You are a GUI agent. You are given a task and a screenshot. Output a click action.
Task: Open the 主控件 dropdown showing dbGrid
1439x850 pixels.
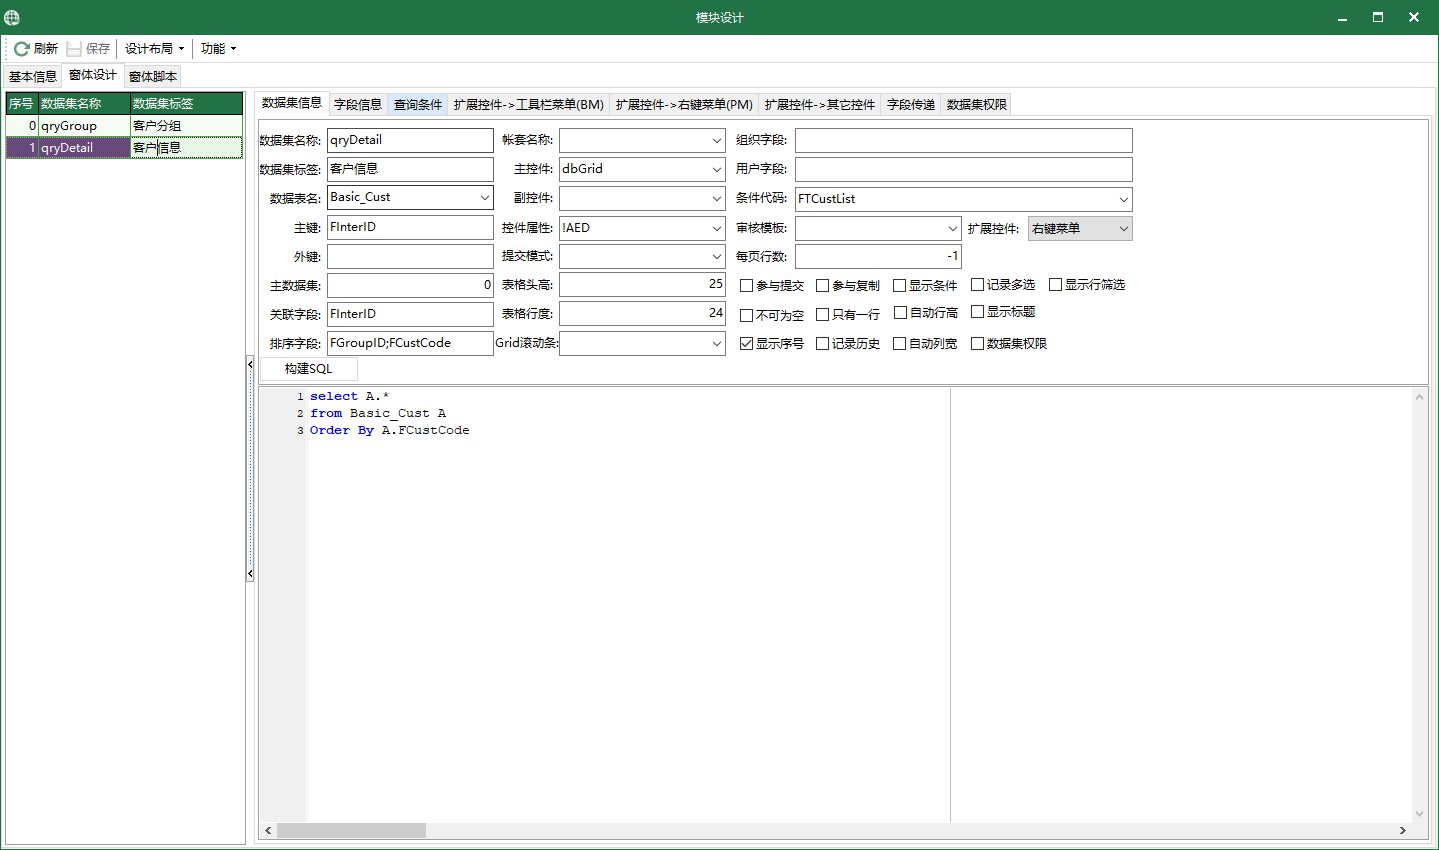[x=717, y=170]
